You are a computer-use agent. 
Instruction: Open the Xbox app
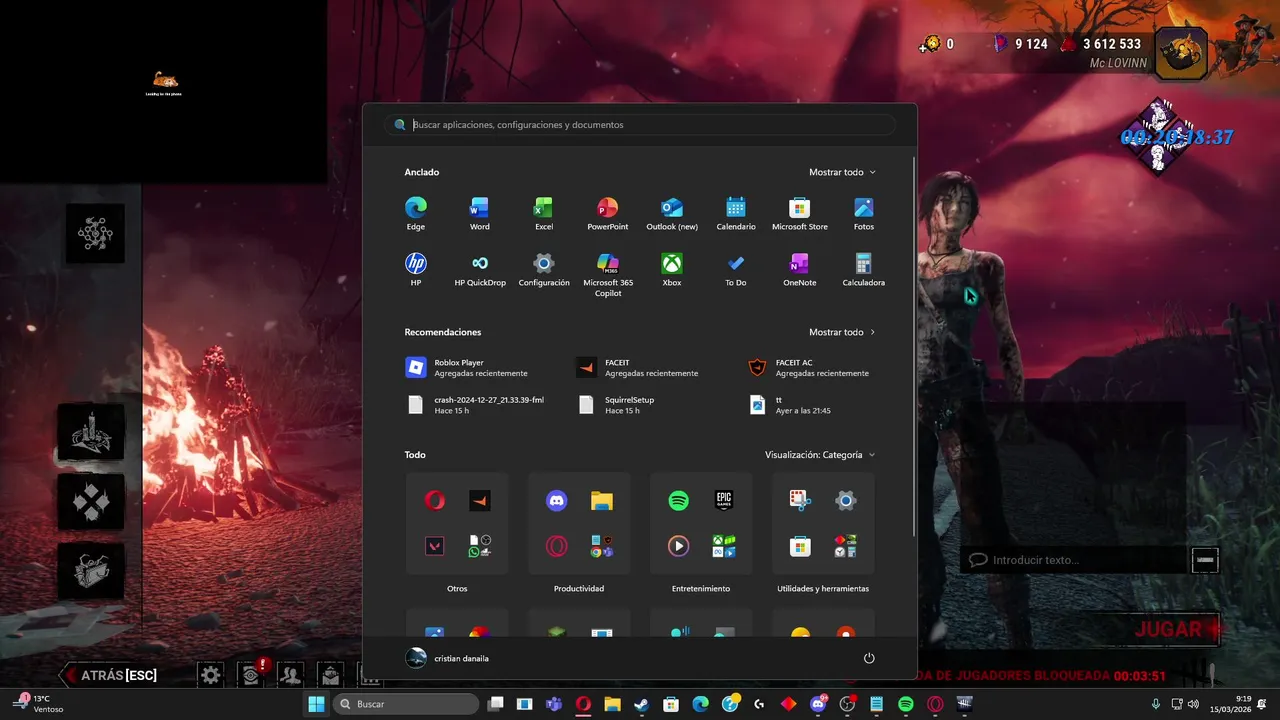click(x=672, y=269)
